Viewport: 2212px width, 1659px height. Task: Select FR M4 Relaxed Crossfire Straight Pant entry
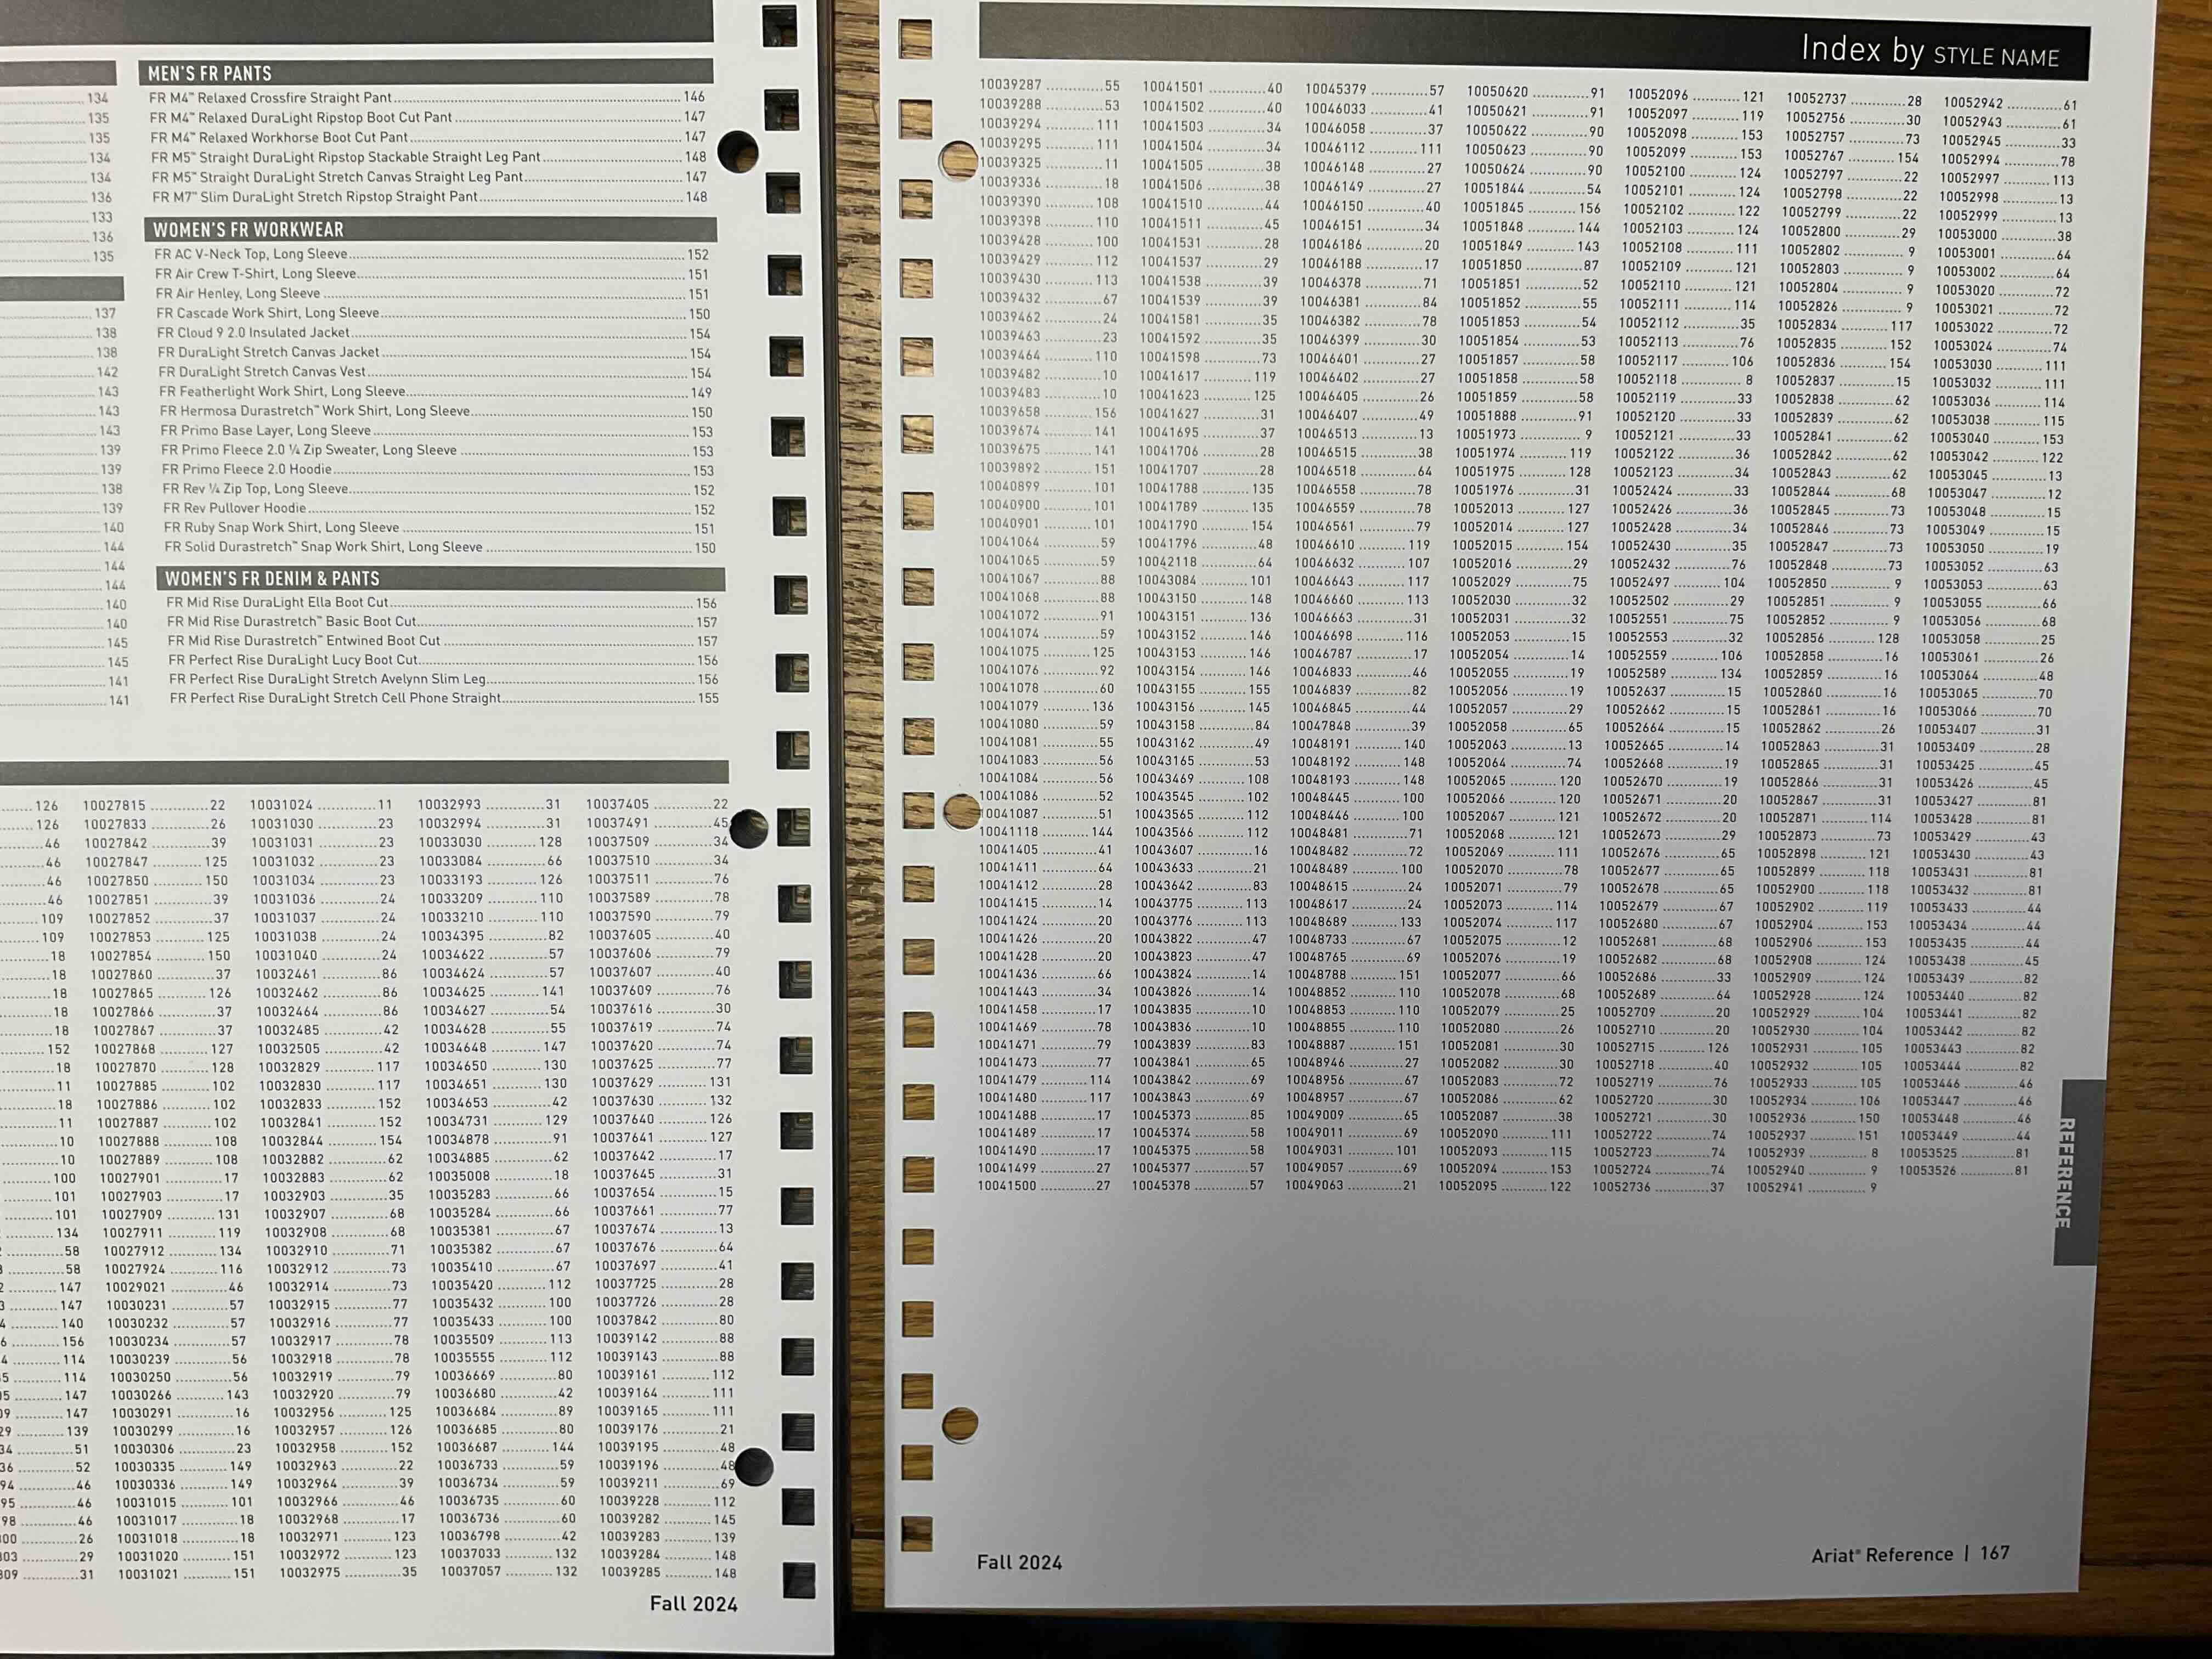tap(270, 98)
